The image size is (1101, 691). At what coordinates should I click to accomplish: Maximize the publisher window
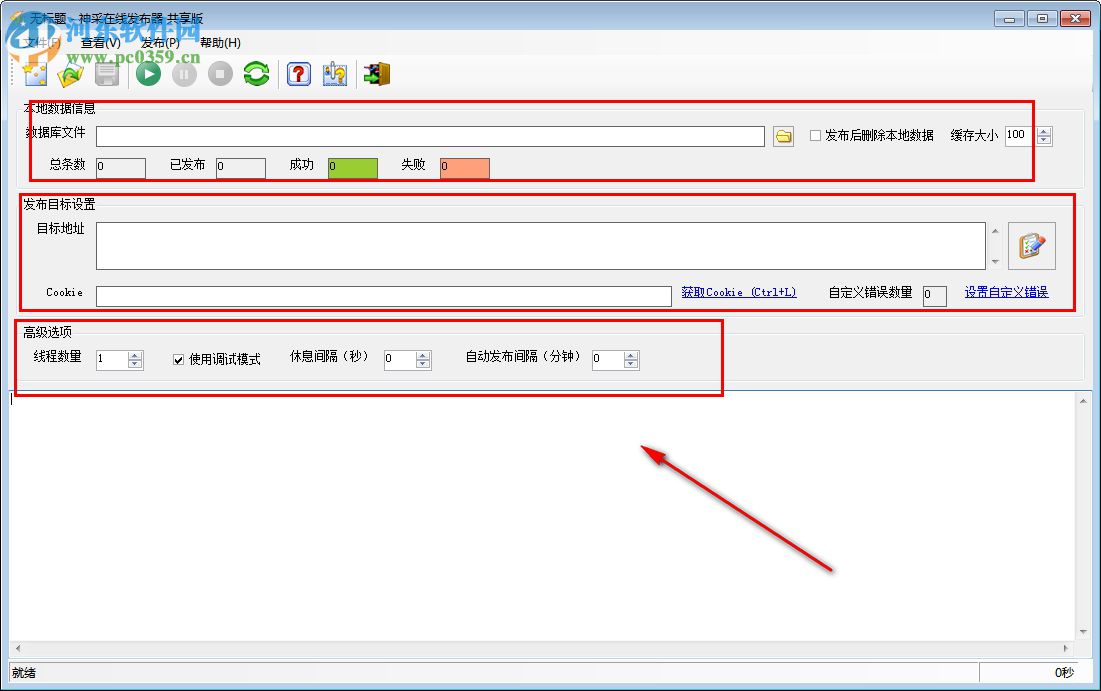pyautogui.click(x=1042, y=19)
